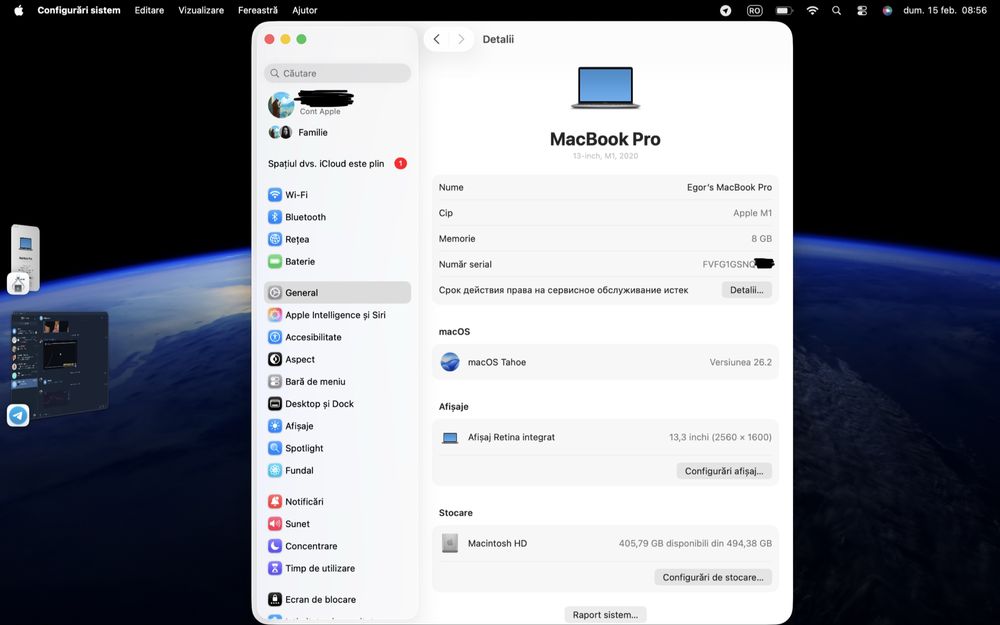Open Aspect settings pane
Screen dimensions: 1000x625
click(x=337, y=360)
